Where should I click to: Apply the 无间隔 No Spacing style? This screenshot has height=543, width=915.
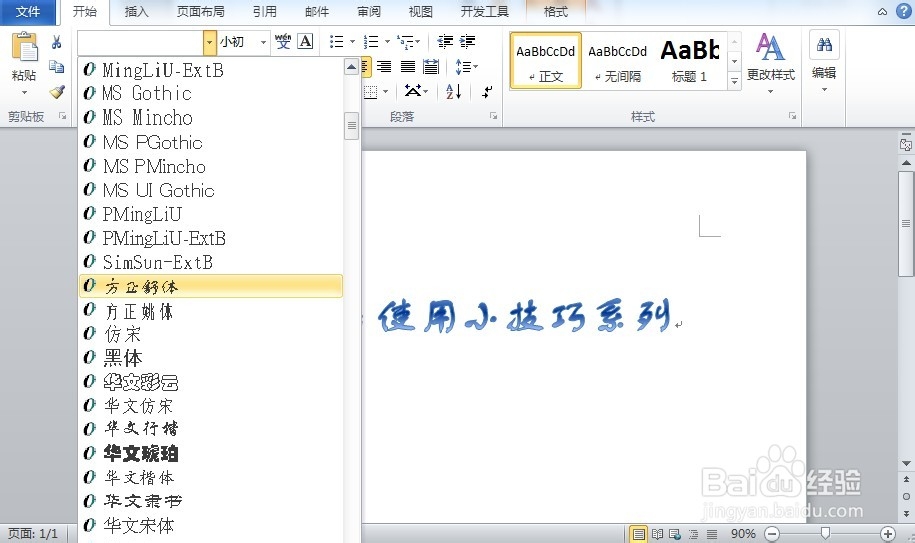tap(617, 61)
